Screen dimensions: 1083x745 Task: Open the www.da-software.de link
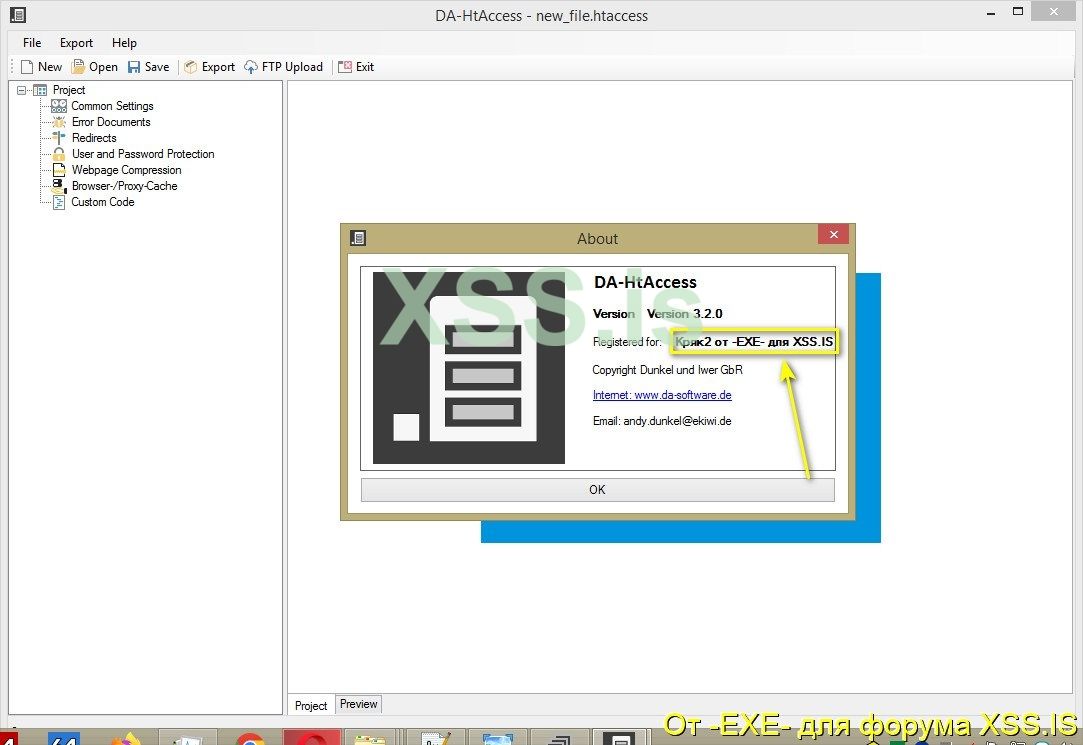pos(662,395)
